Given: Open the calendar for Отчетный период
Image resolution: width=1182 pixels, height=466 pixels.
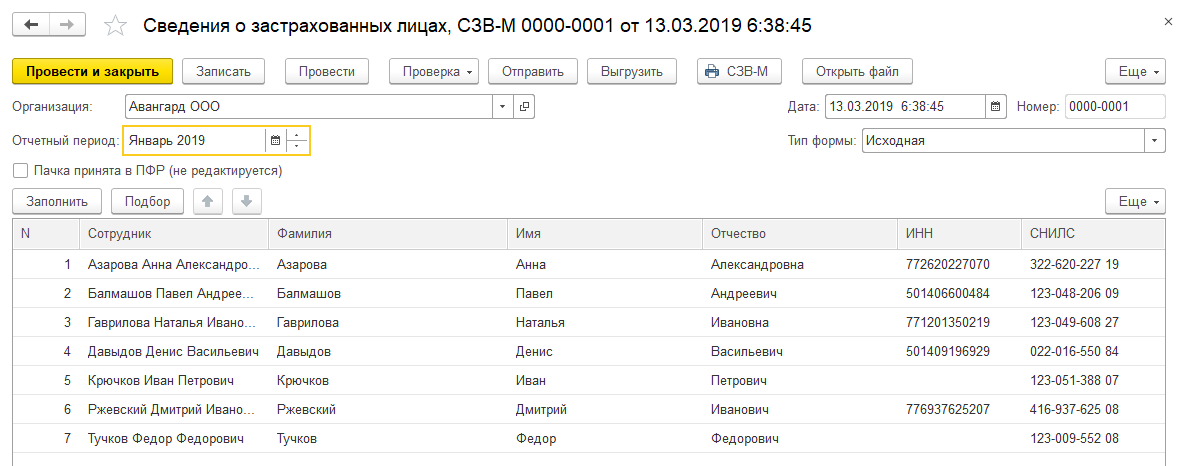Looking at the screenshot, I should coord(275,141).
